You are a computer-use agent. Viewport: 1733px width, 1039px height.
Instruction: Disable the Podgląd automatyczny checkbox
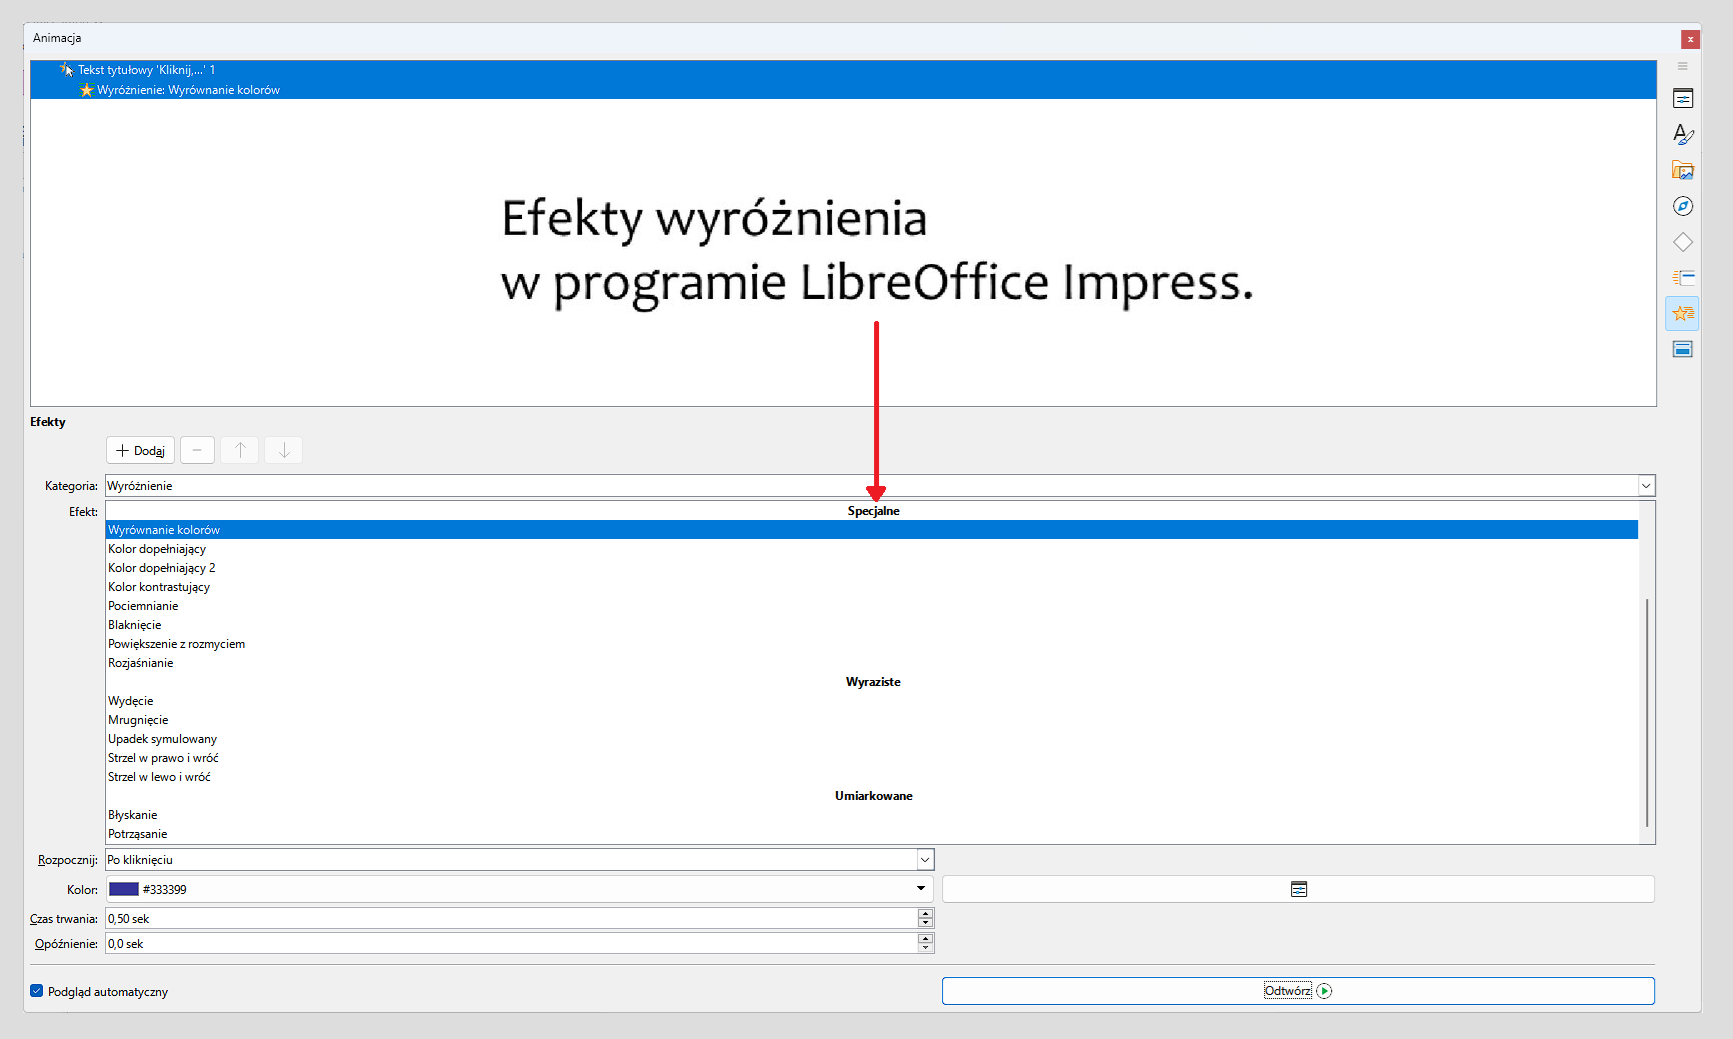tap(36, 990)
